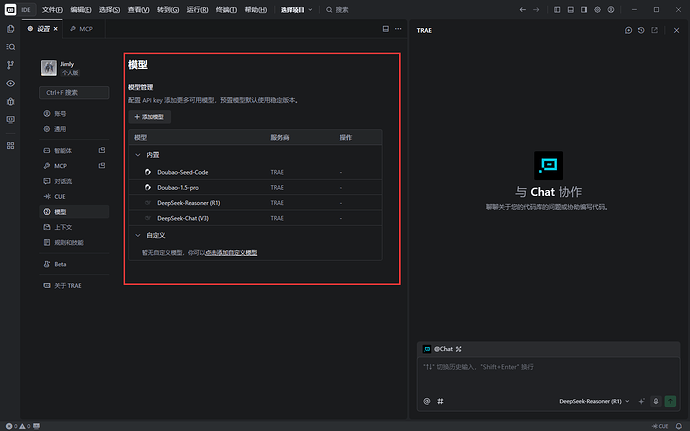Viewport: 690px width, 431px height.
Task: Collapse the 内置 models group
Action: 138,155
